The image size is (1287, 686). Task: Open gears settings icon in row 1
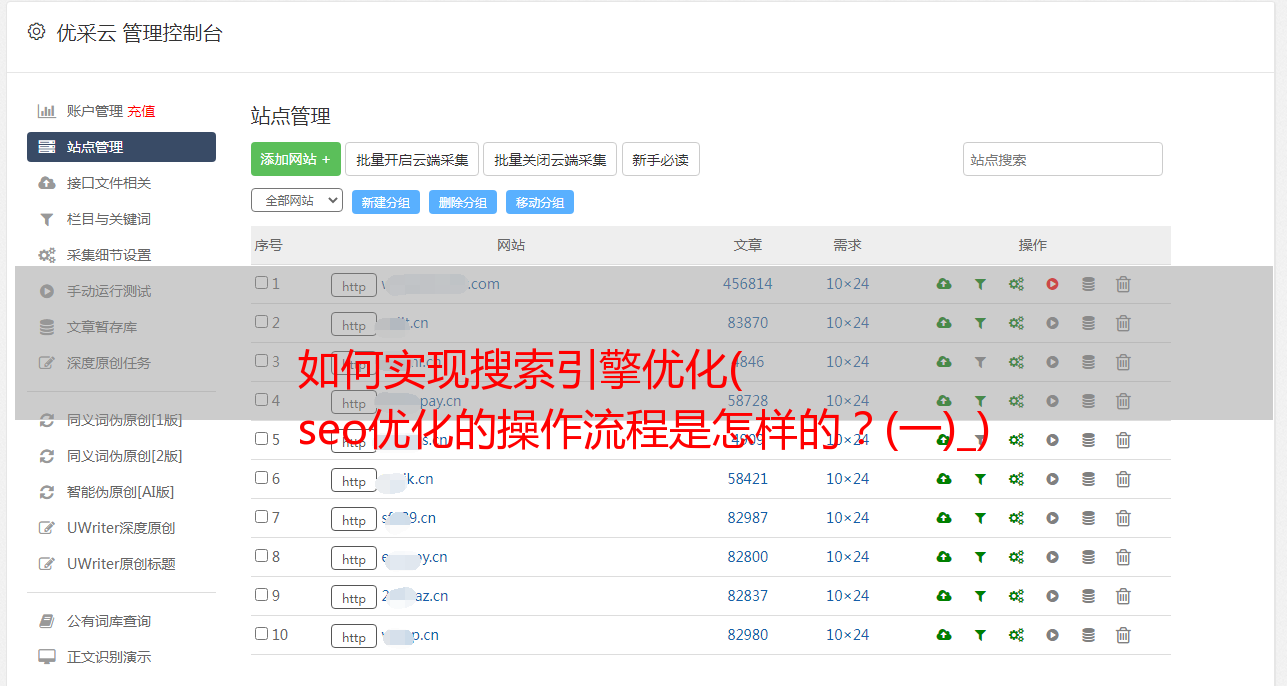tap(1016, 284)
